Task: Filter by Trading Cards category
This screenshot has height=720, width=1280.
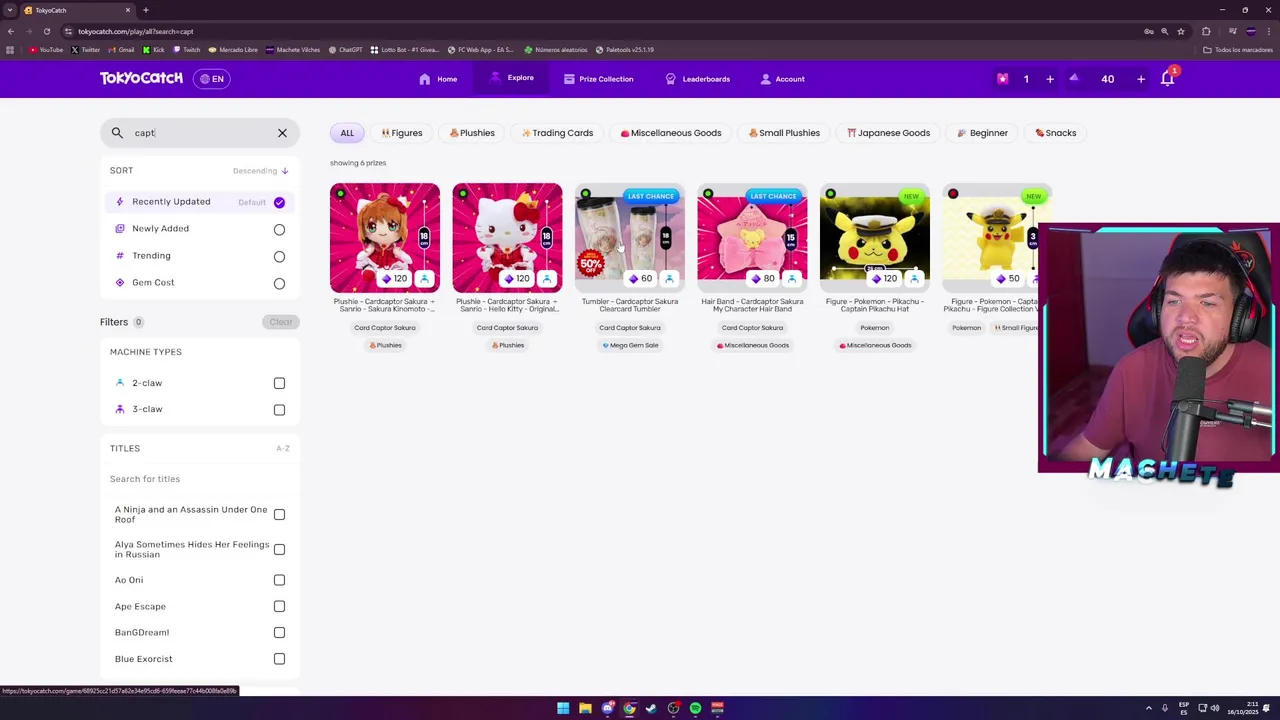Action: tap(557, 133)
